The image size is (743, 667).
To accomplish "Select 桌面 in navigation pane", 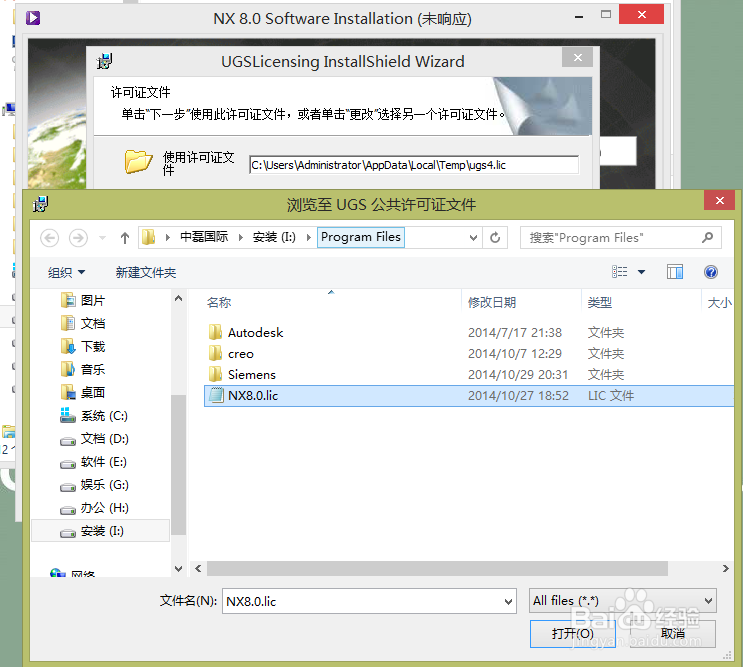I will 83,392.
